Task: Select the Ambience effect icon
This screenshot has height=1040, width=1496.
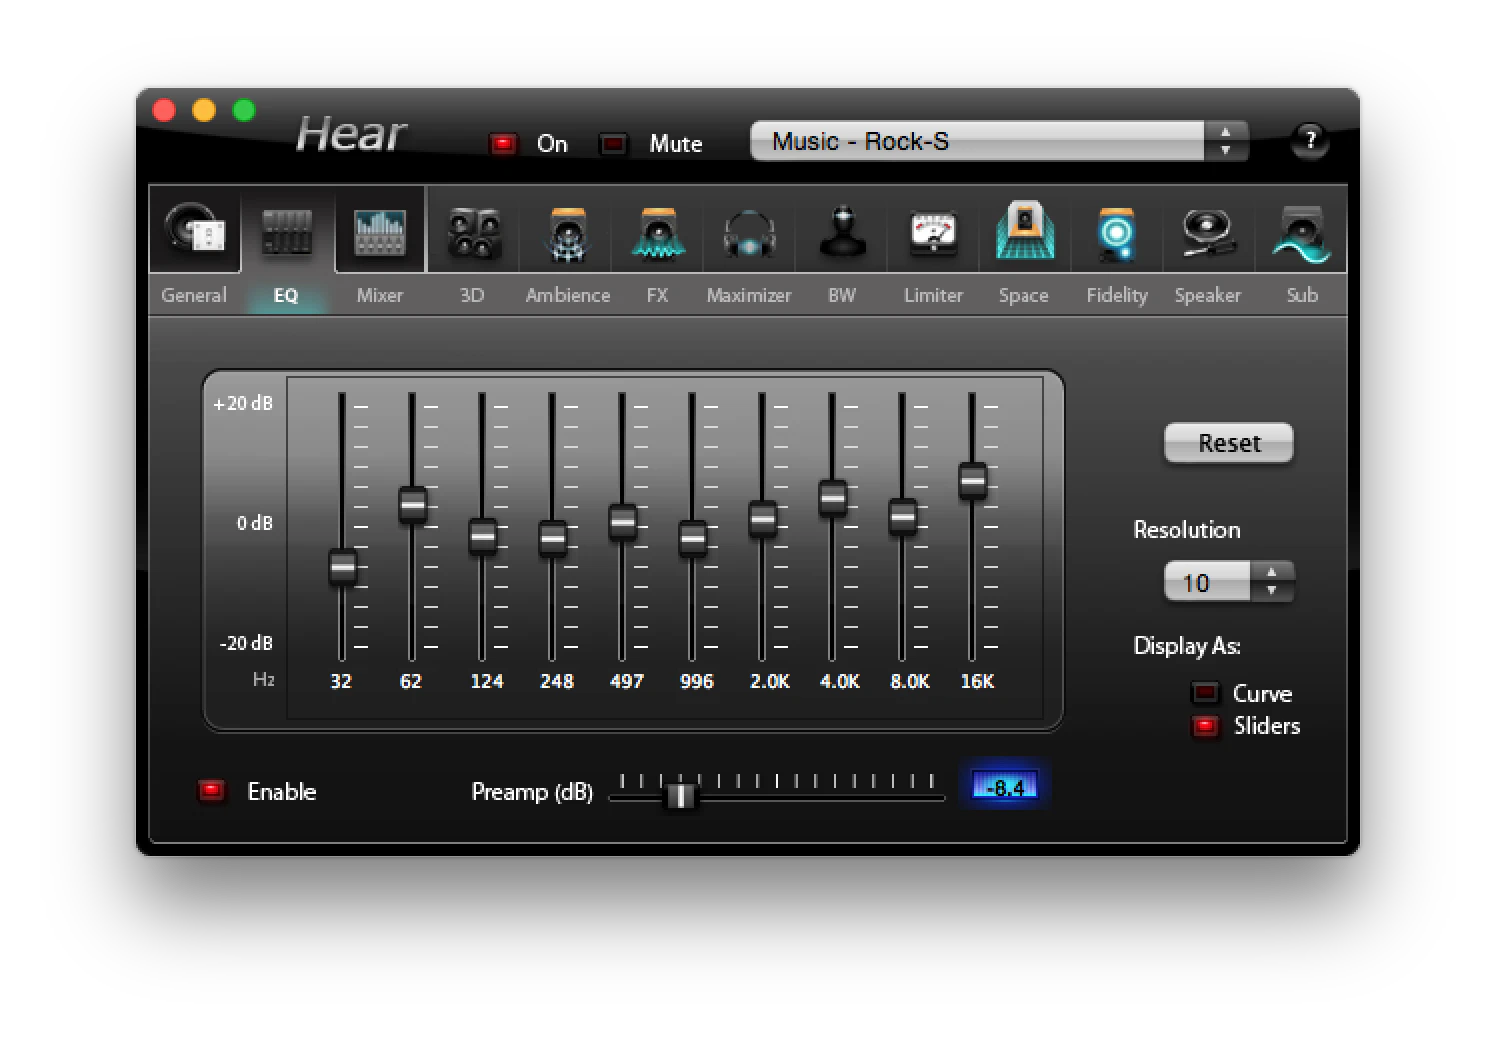Action: click(x=567, y=233)
